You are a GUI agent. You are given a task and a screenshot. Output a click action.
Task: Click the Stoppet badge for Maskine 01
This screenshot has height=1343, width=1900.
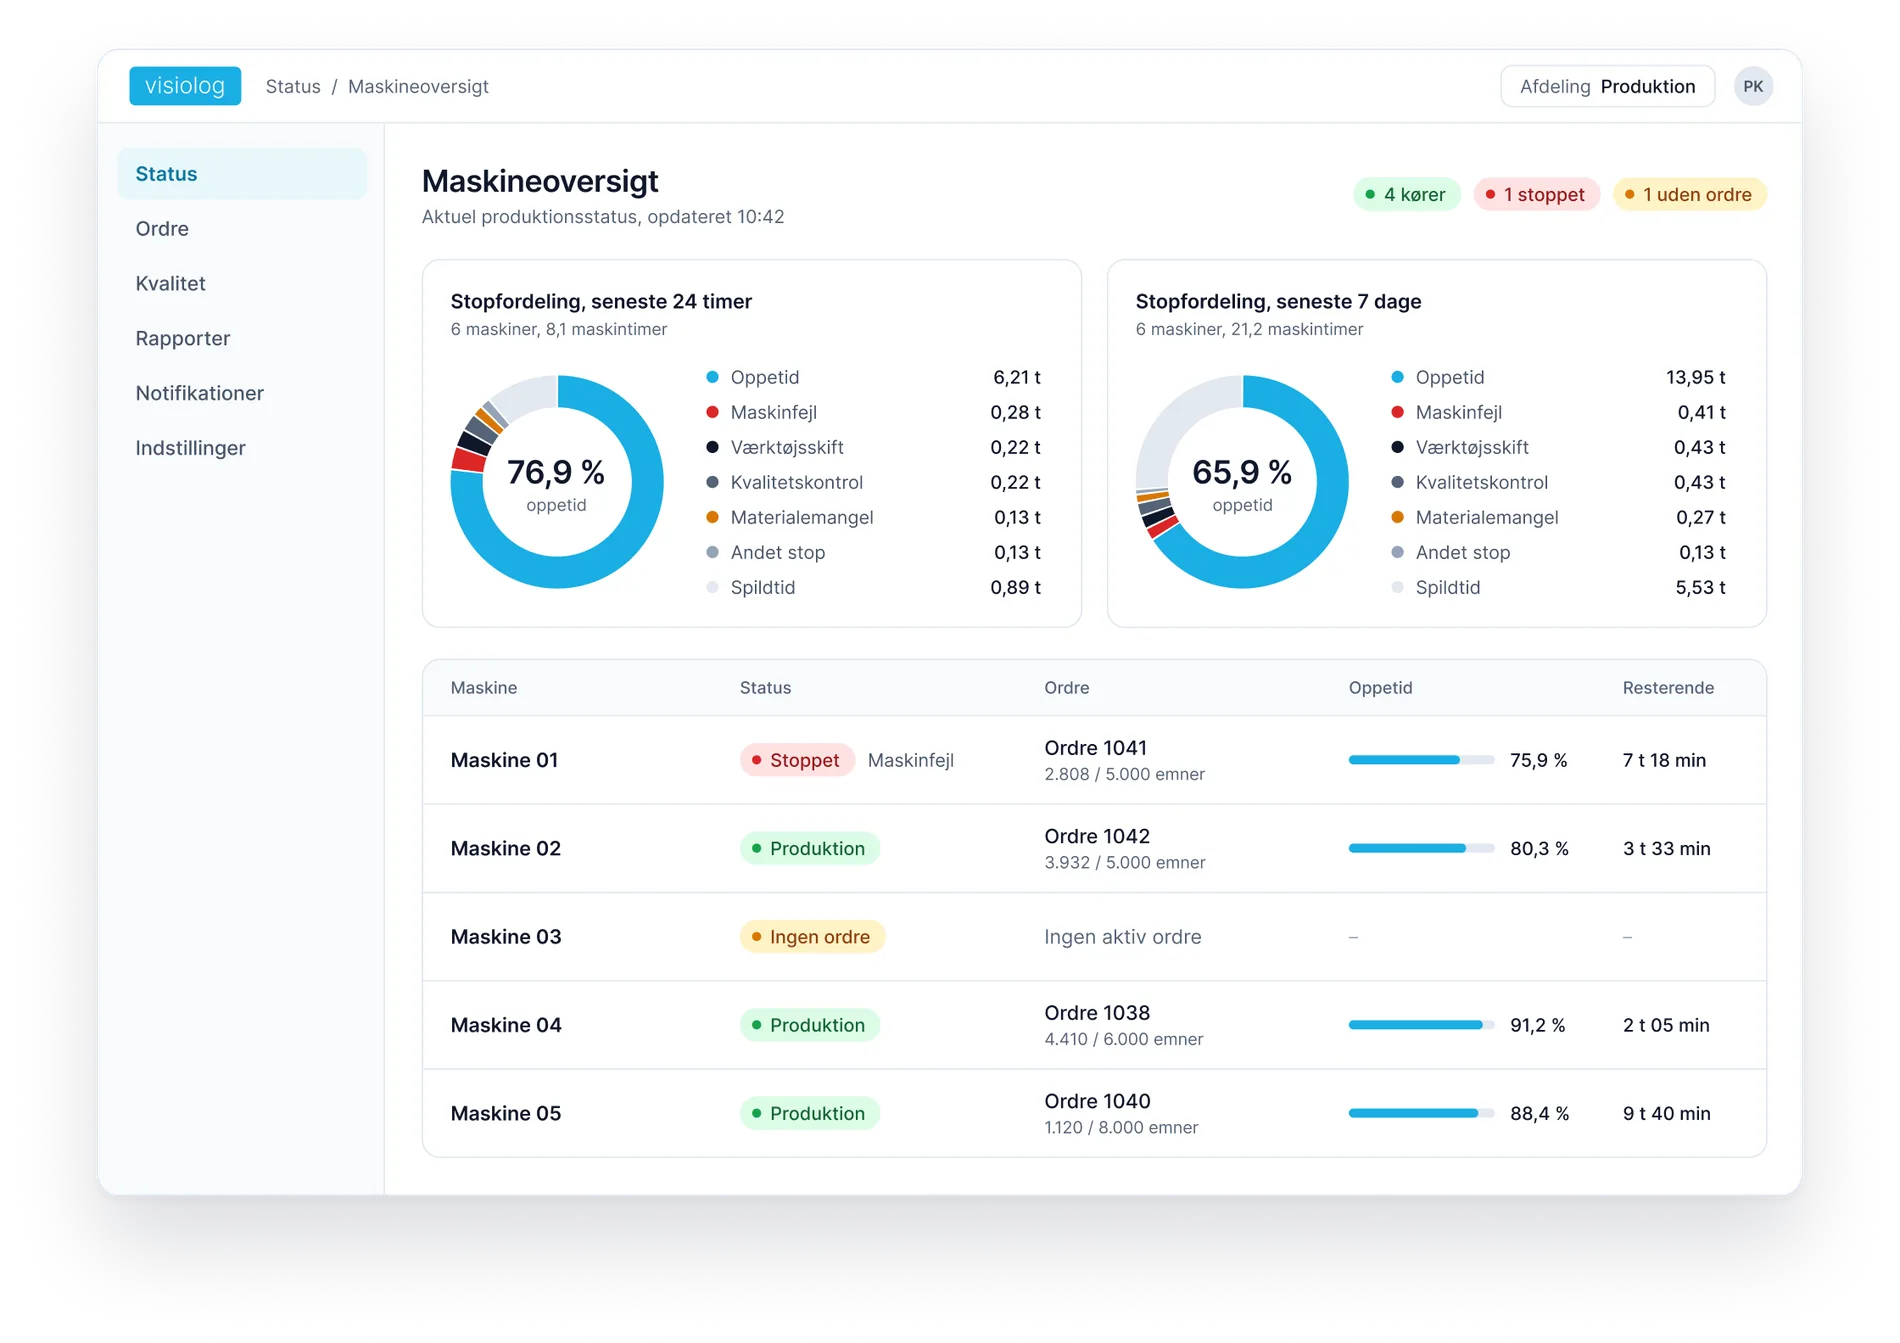point(797,760)
